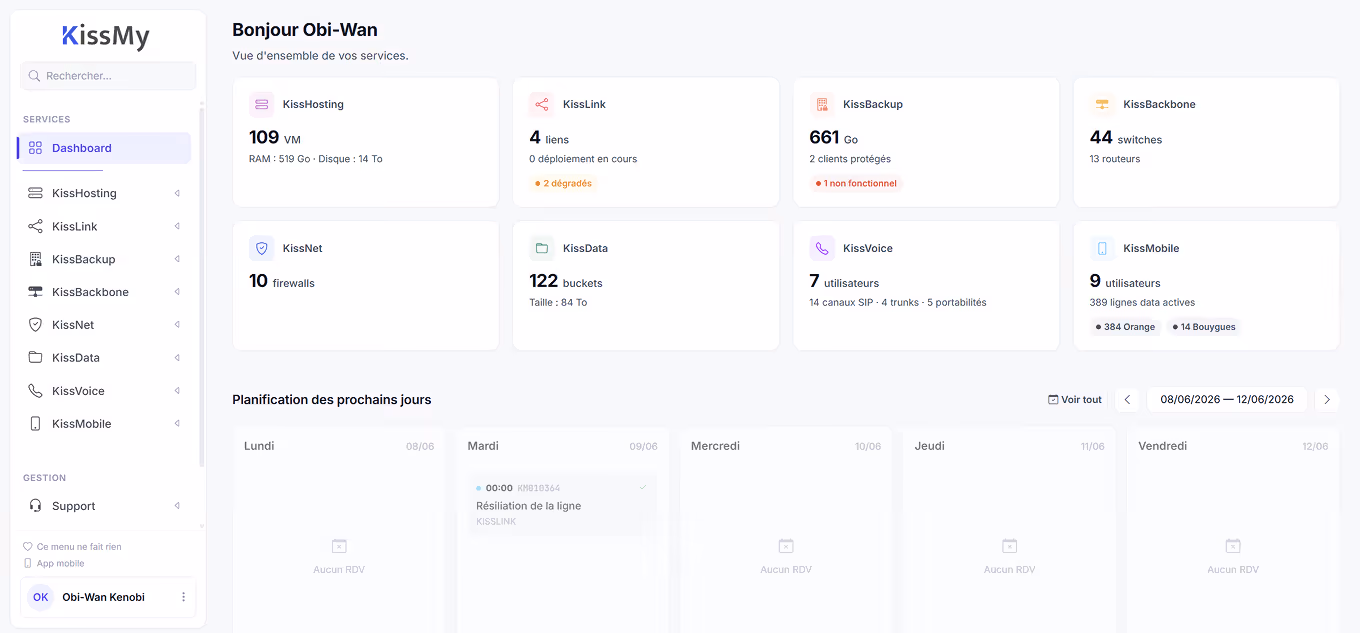Click the 389 lignes data actives text
1360x633 pixels.
click(1142, 302)
